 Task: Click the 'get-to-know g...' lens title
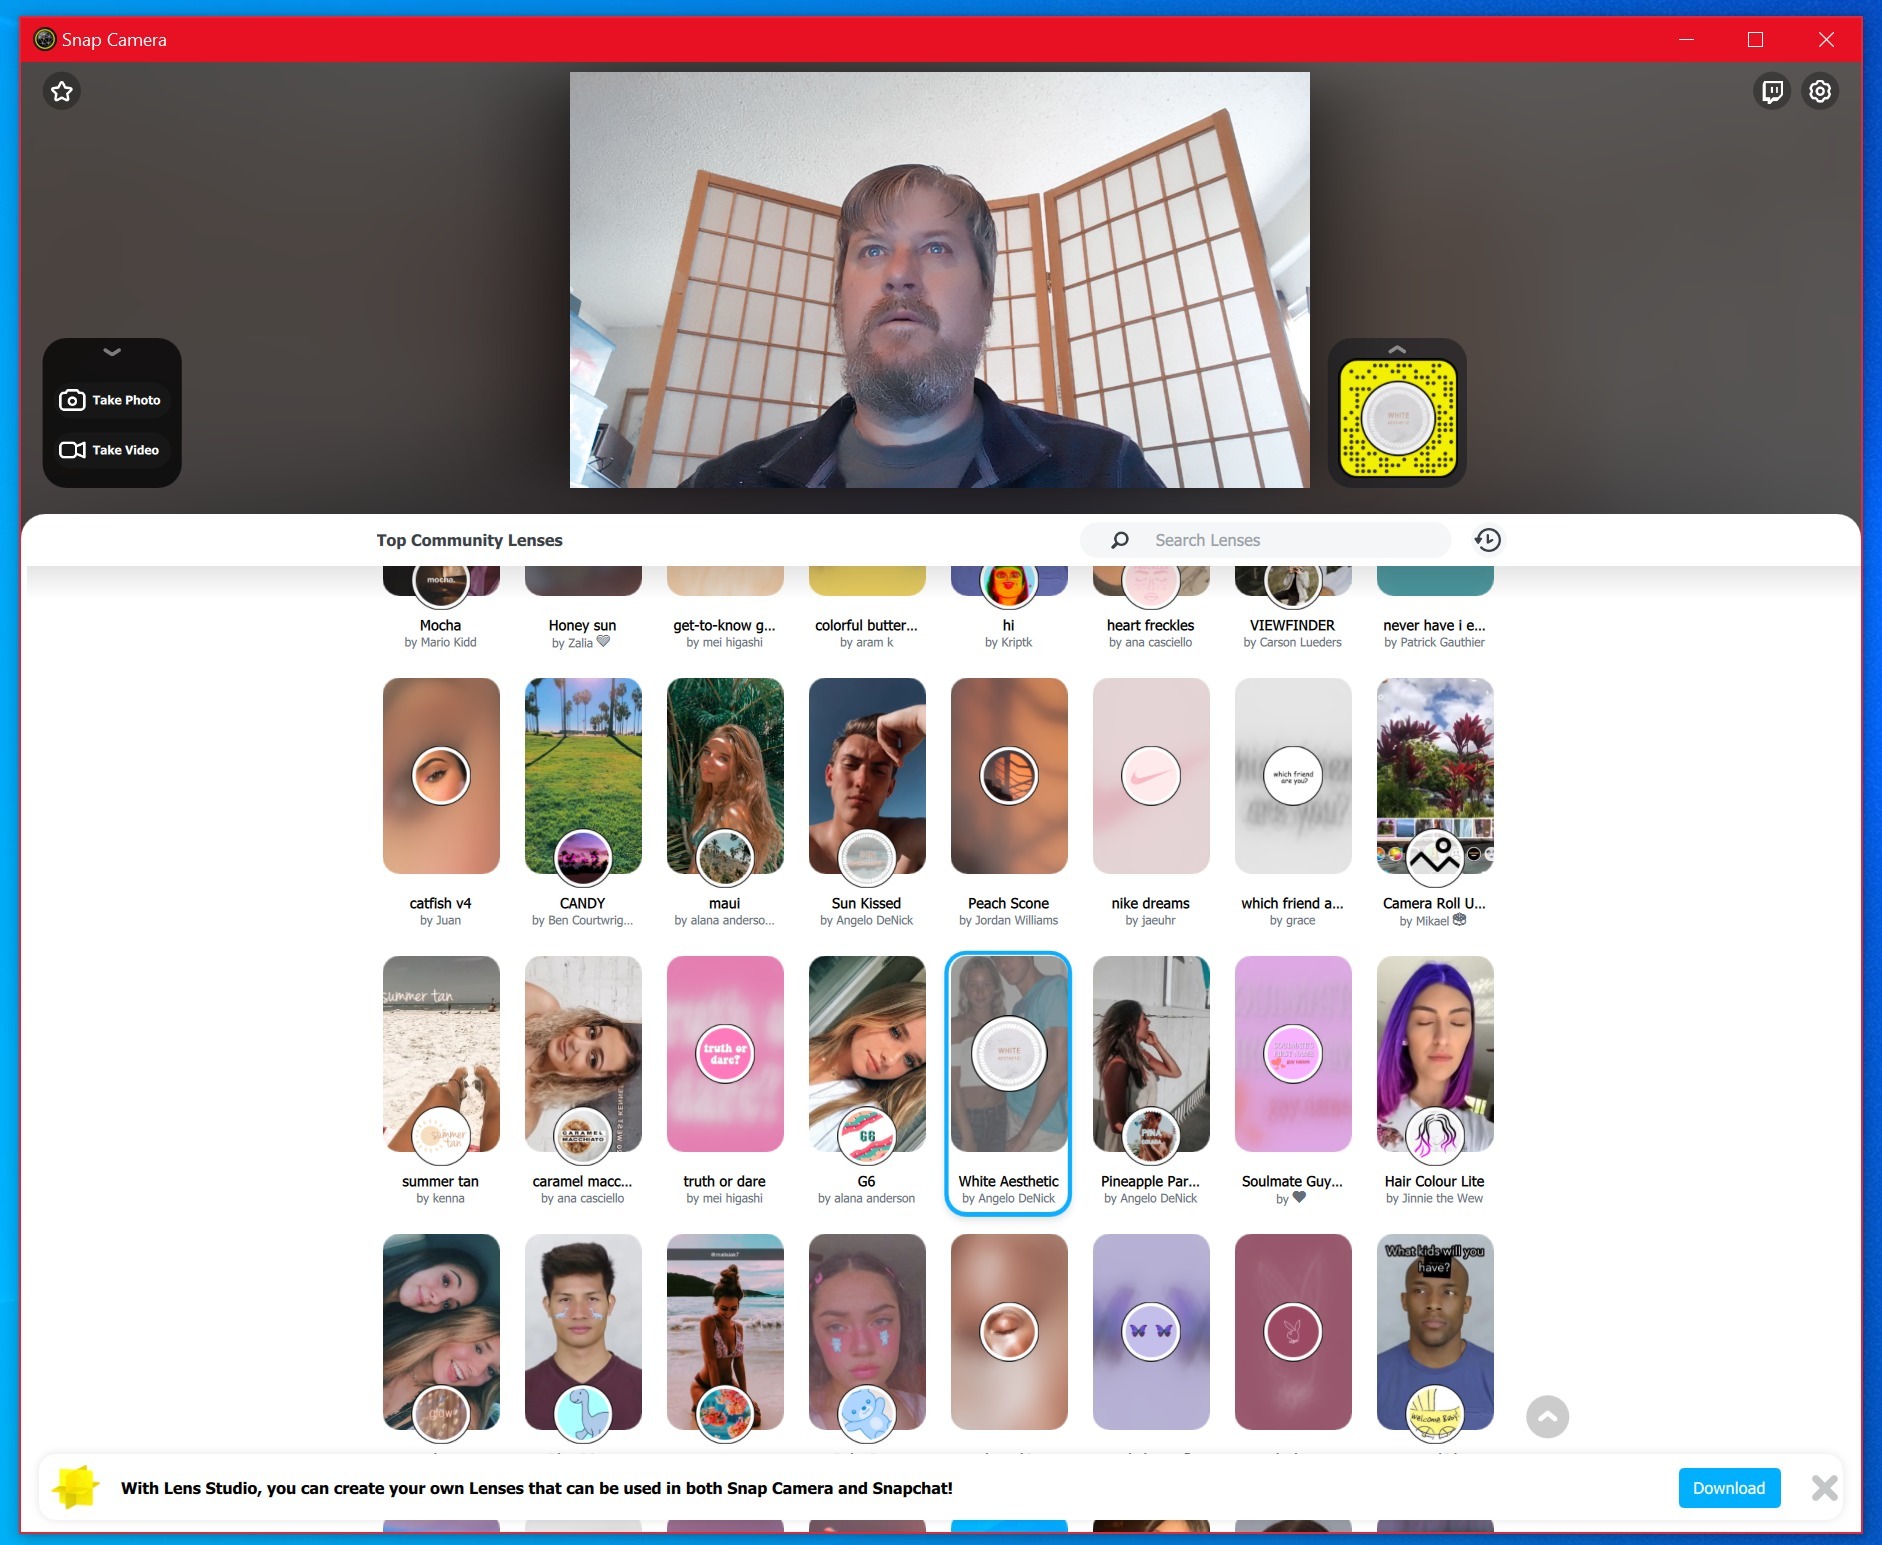point(725,625)
